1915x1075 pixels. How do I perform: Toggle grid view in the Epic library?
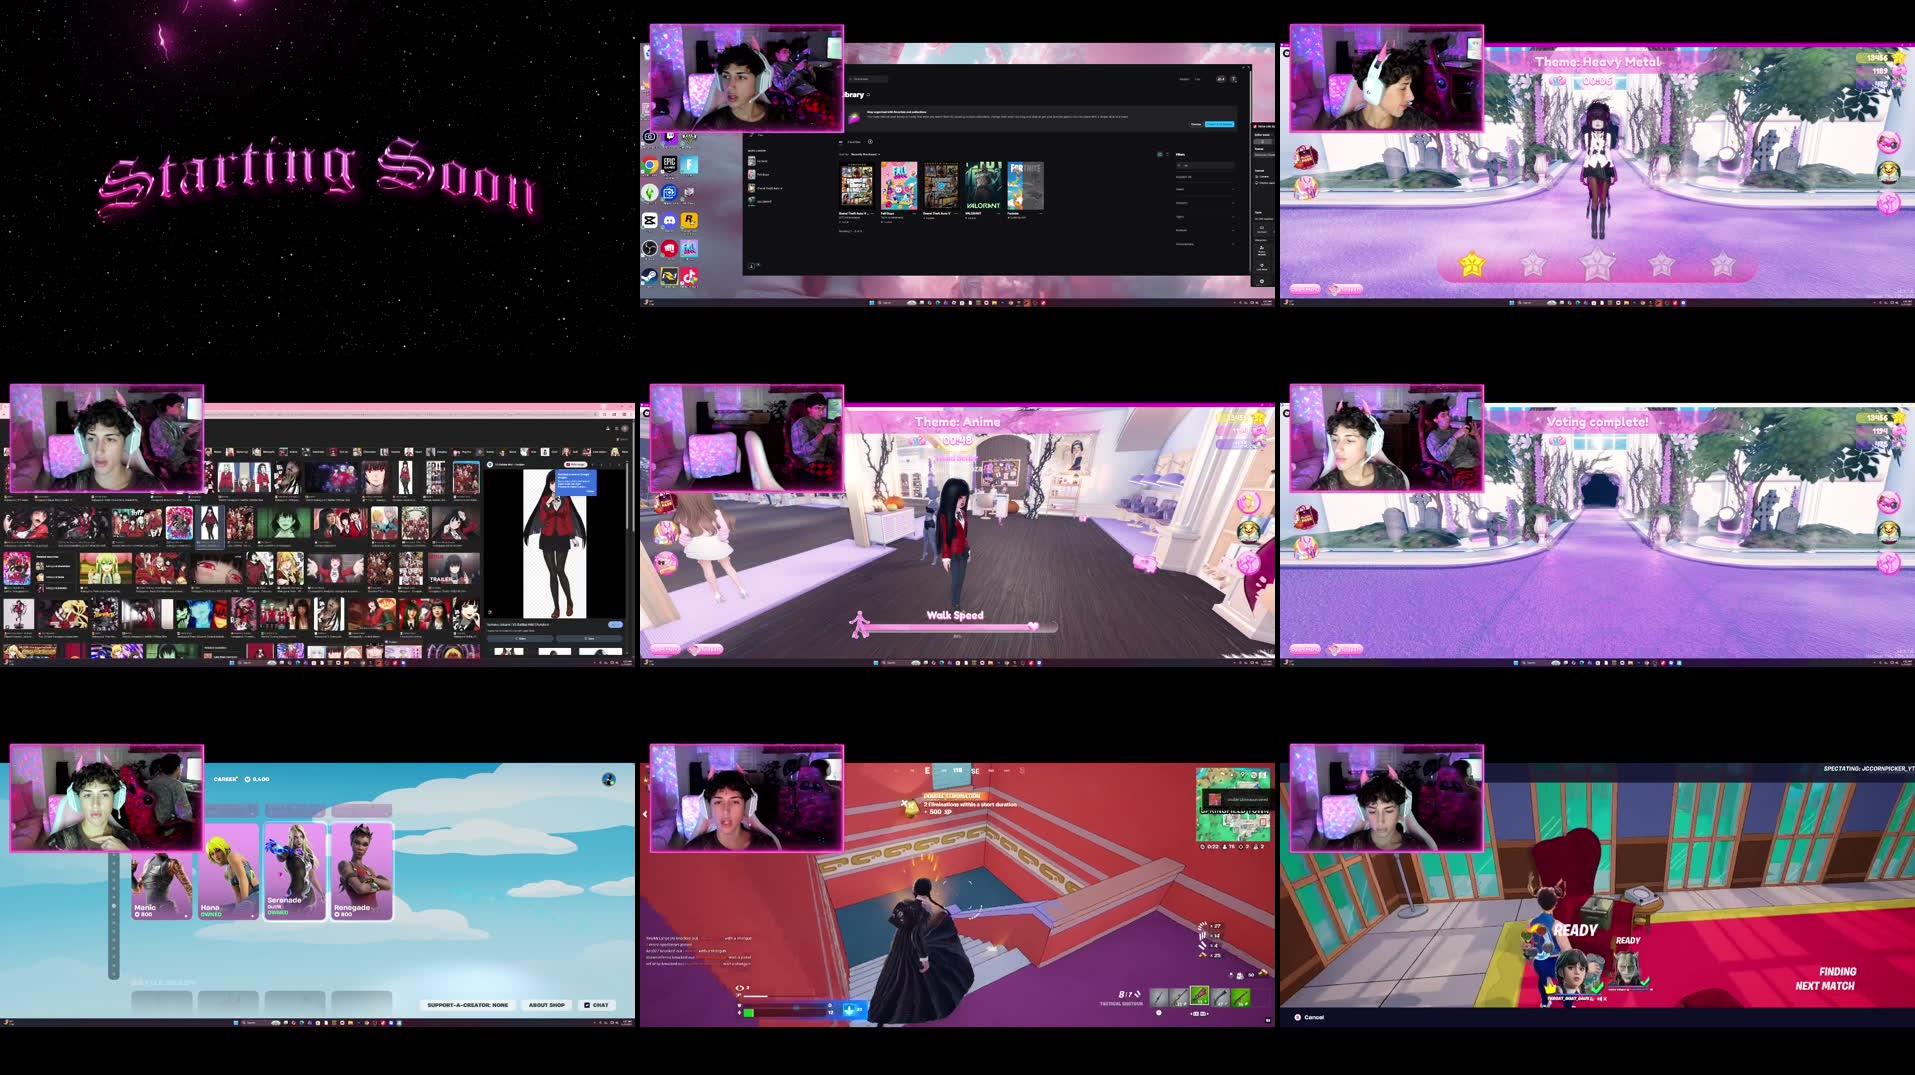click(1160, 154)
